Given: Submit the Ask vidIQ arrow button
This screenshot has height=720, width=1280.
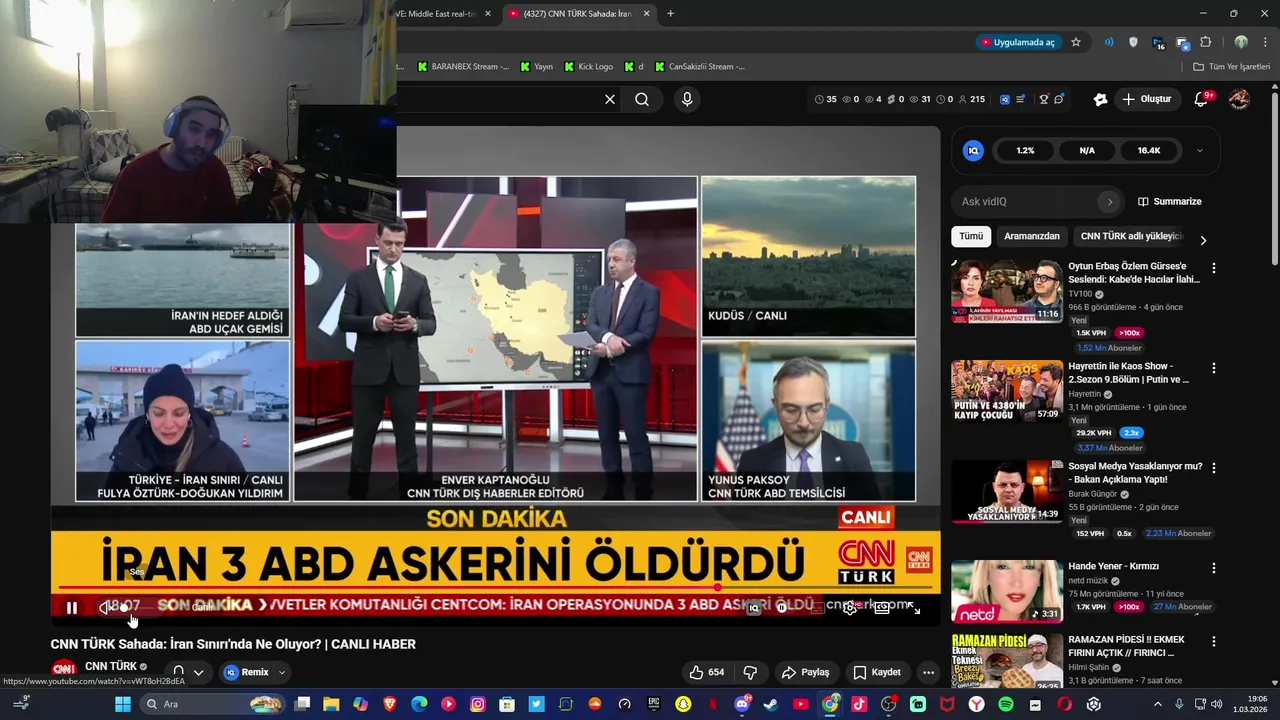Looking at the screenshot, I should pyautogui.click(x=1109, y=201).
